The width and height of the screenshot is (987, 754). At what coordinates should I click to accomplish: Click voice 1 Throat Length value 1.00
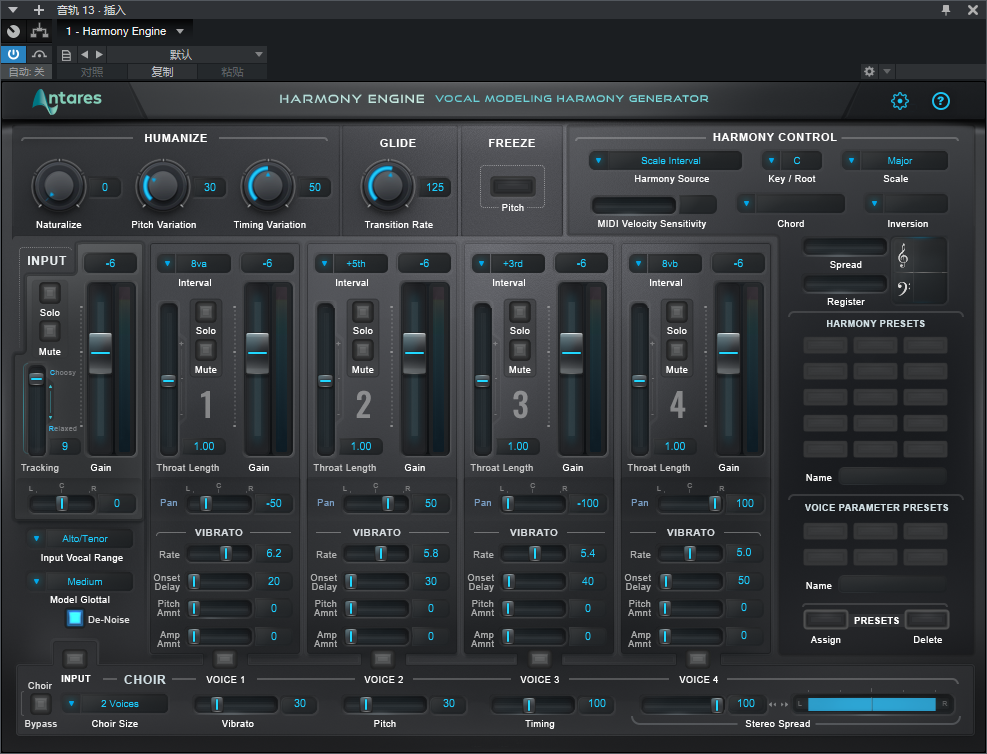pyautogui.click(x=204, y=446)
